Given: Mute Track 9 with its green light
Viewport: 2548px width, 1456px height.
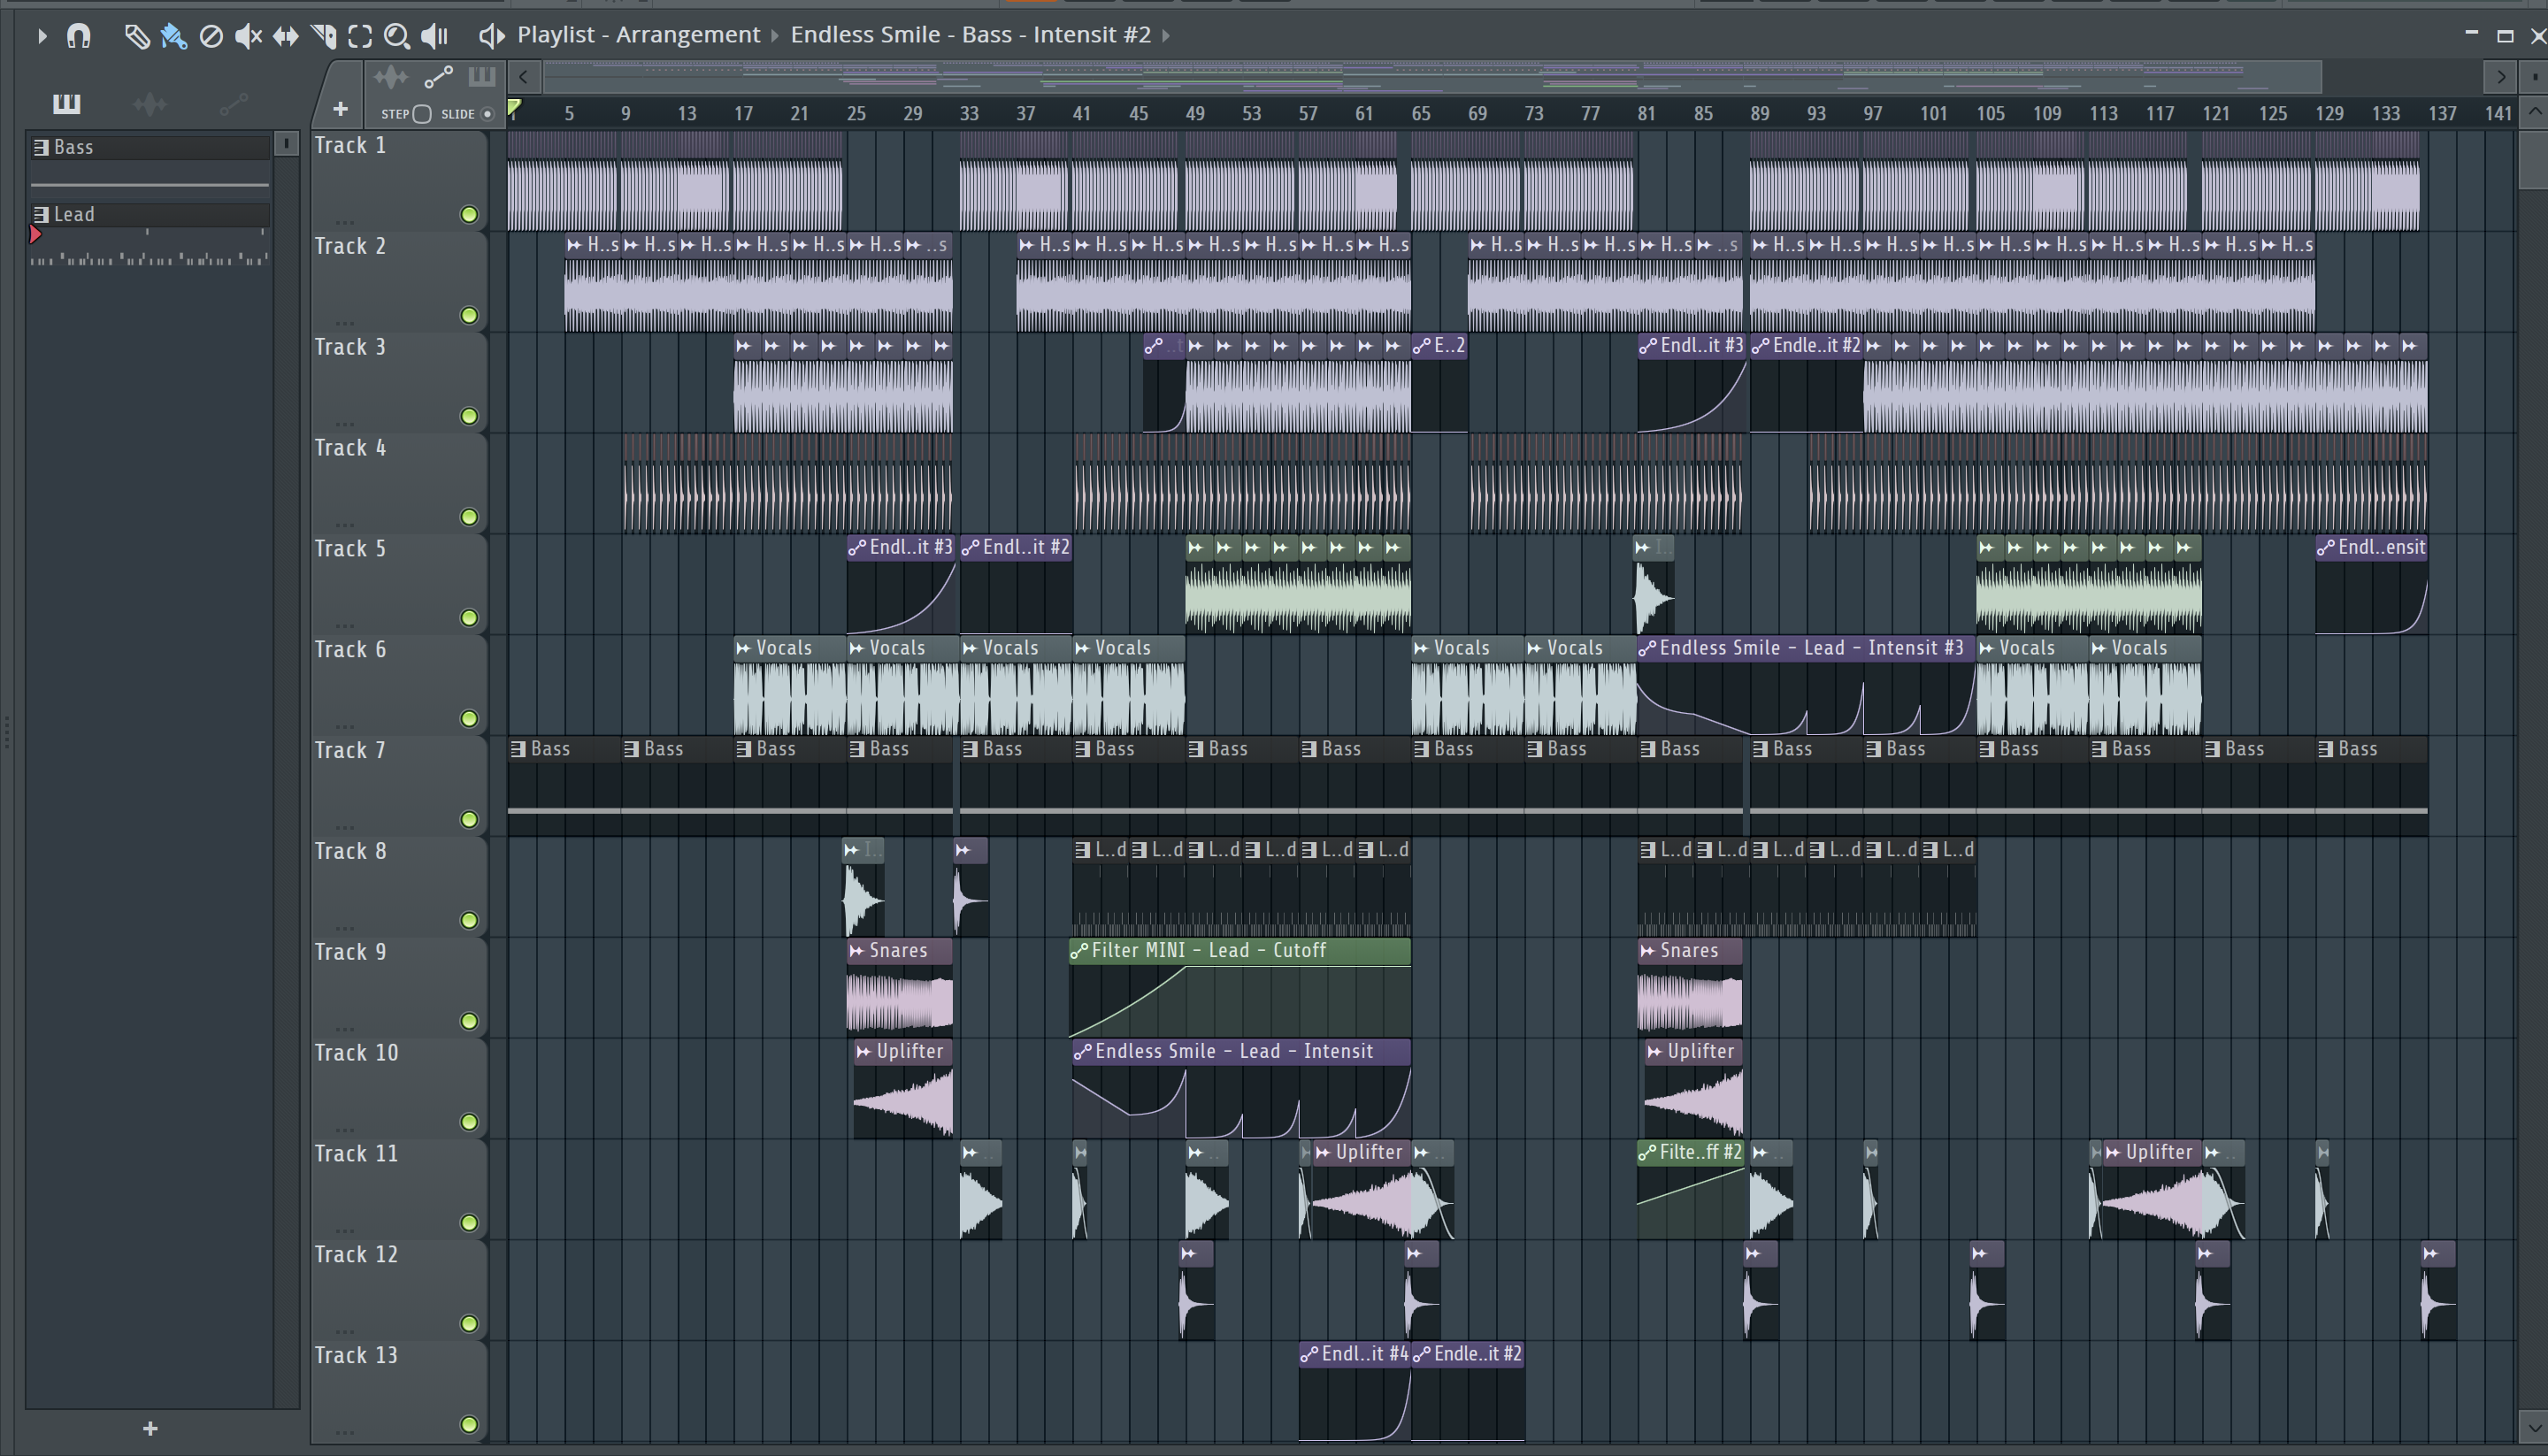Looking at the screenshot, I should [469, 1021].
